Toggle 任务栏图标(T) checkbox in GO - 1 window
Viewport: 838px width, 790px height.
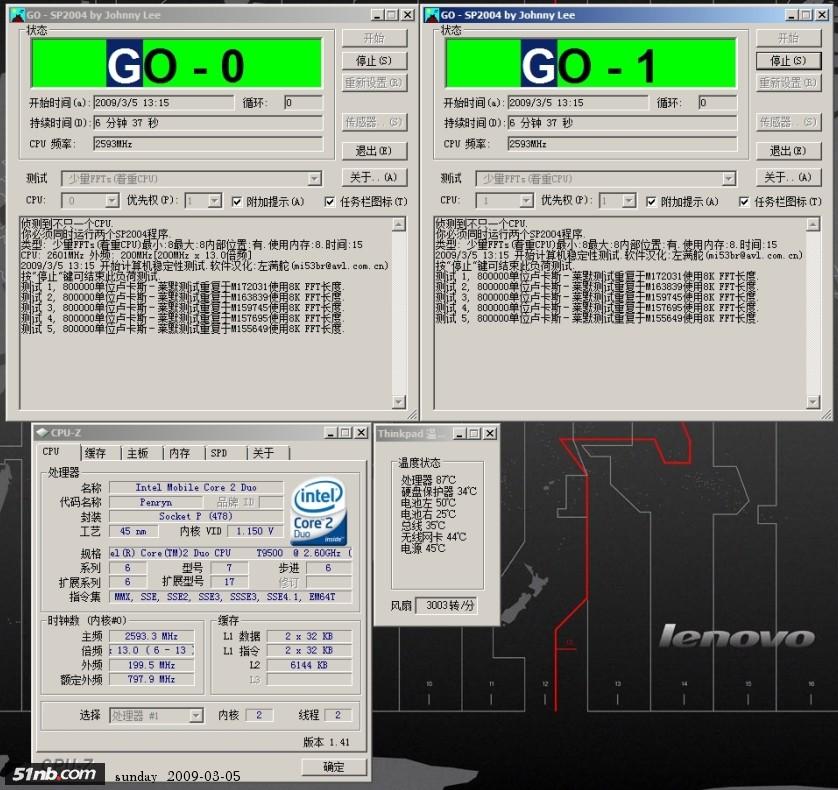[x=744, y=201]
